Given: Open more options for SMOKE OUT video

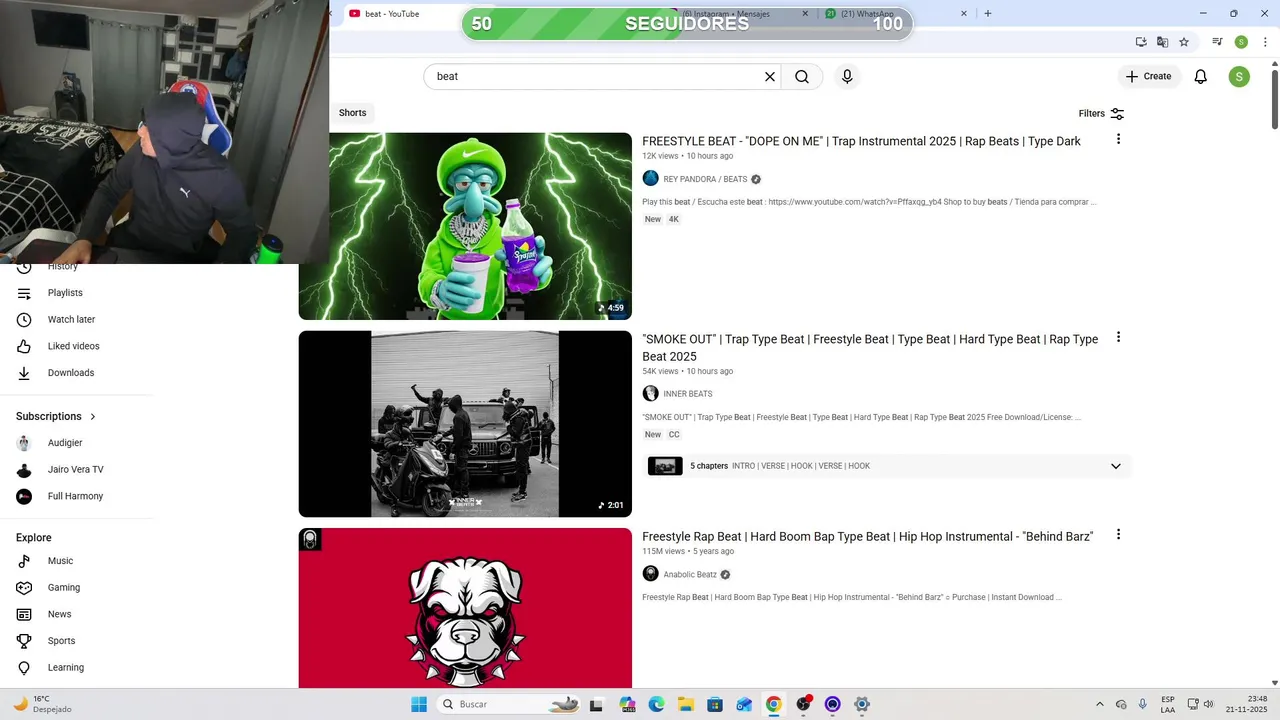Looking at the screenshot, I should (1118, 337).
